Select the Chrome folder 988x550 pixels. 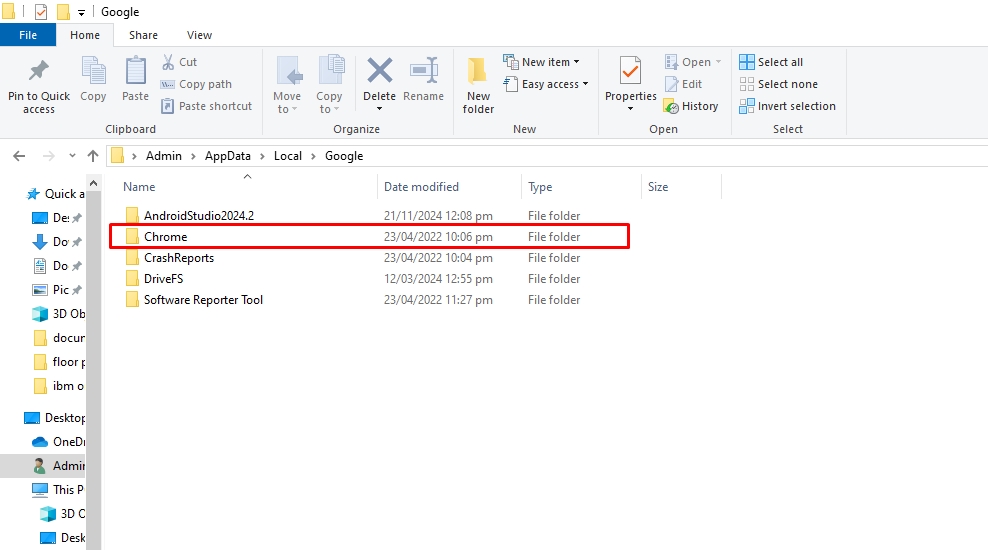(369, 237)
